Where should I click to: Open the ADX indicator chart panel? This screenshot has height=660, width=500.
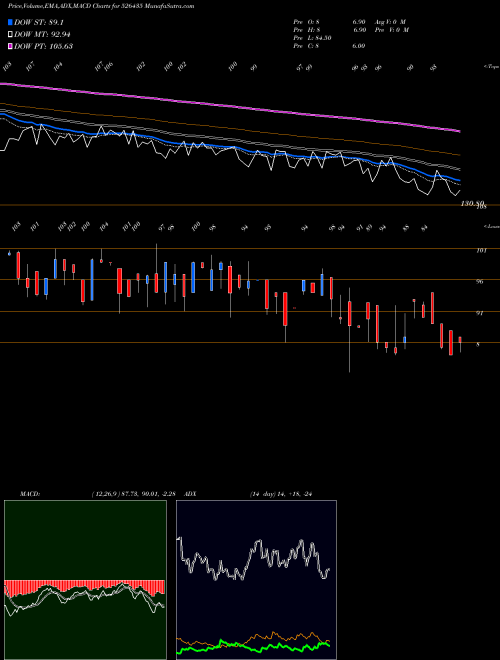tap(256, 580)
